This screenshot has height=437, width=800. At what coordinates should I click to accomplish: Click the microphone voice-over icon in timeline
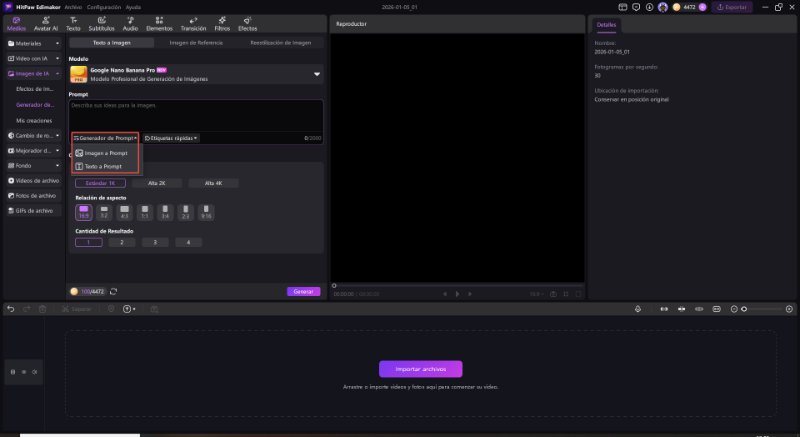638,309
